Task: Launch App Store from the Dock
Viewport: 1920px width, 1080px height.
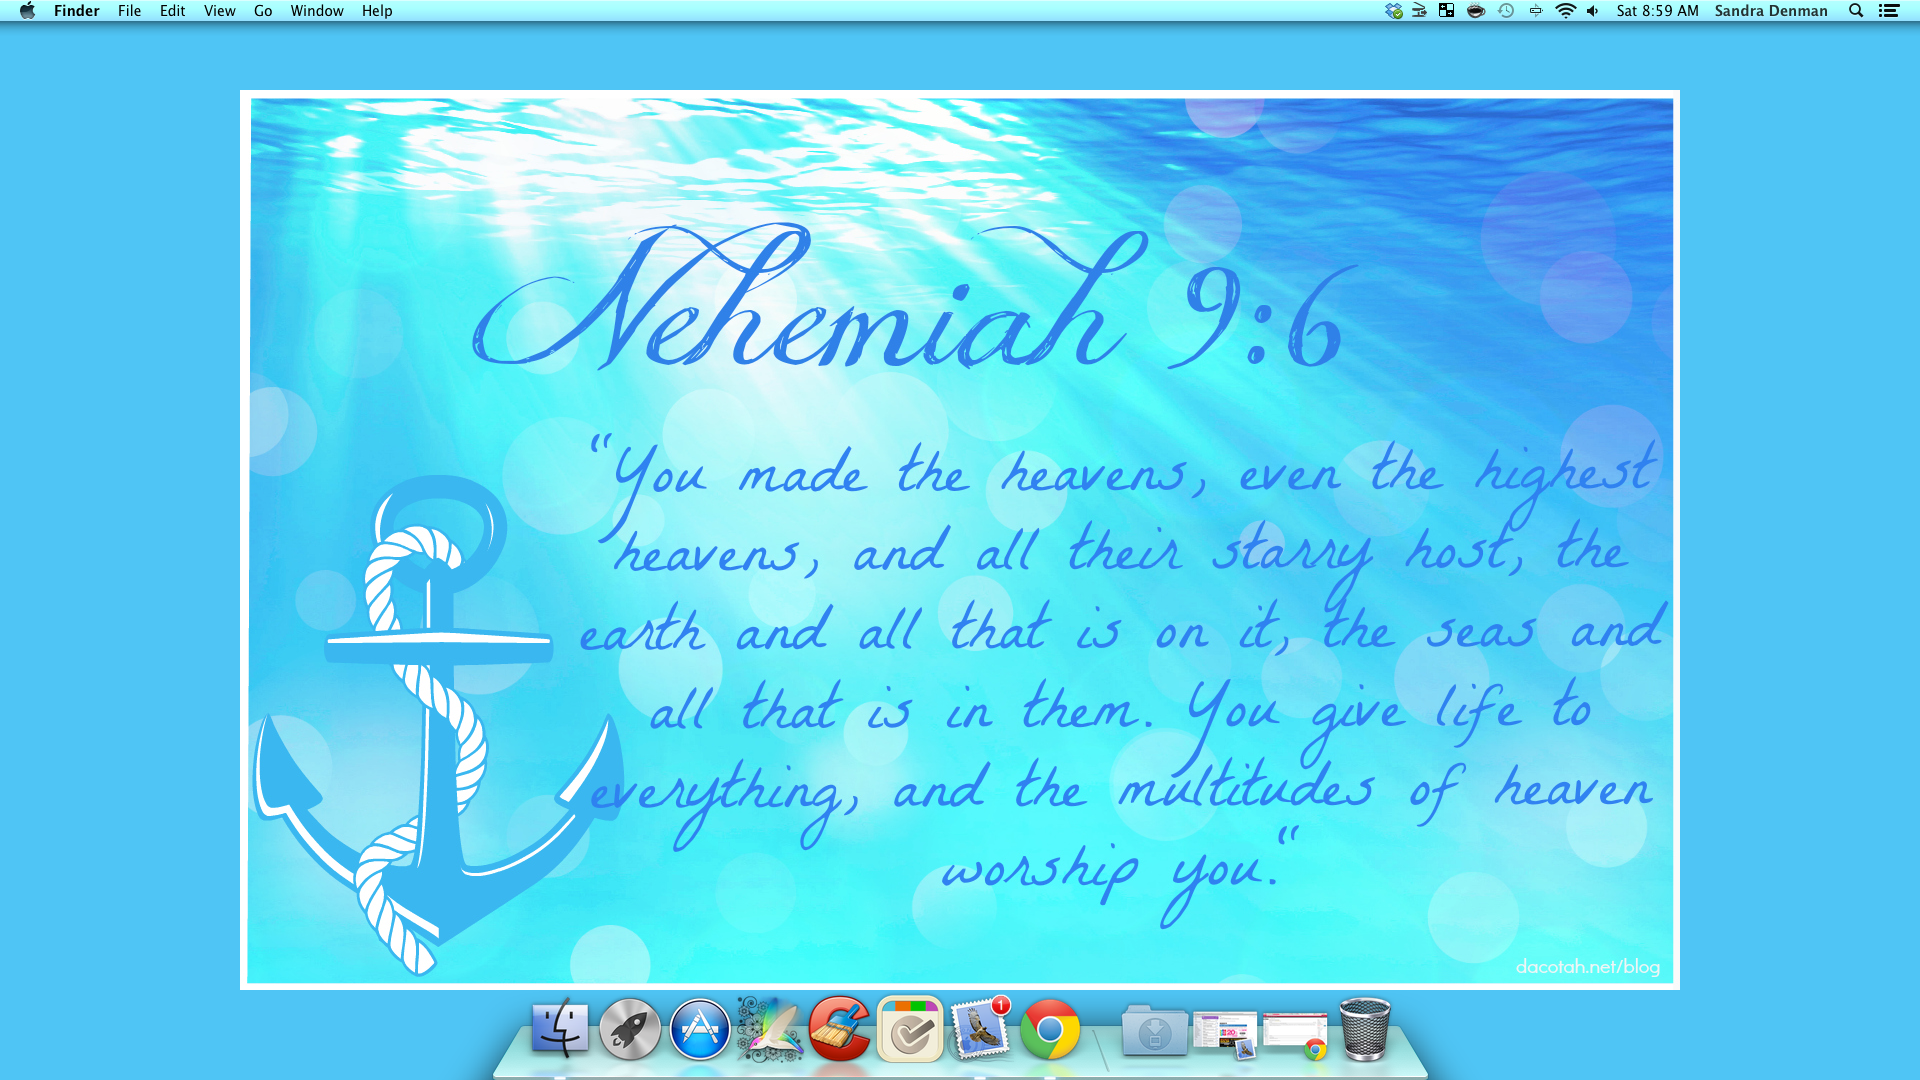Action: pyautogui.click(x=700, y=1029)
